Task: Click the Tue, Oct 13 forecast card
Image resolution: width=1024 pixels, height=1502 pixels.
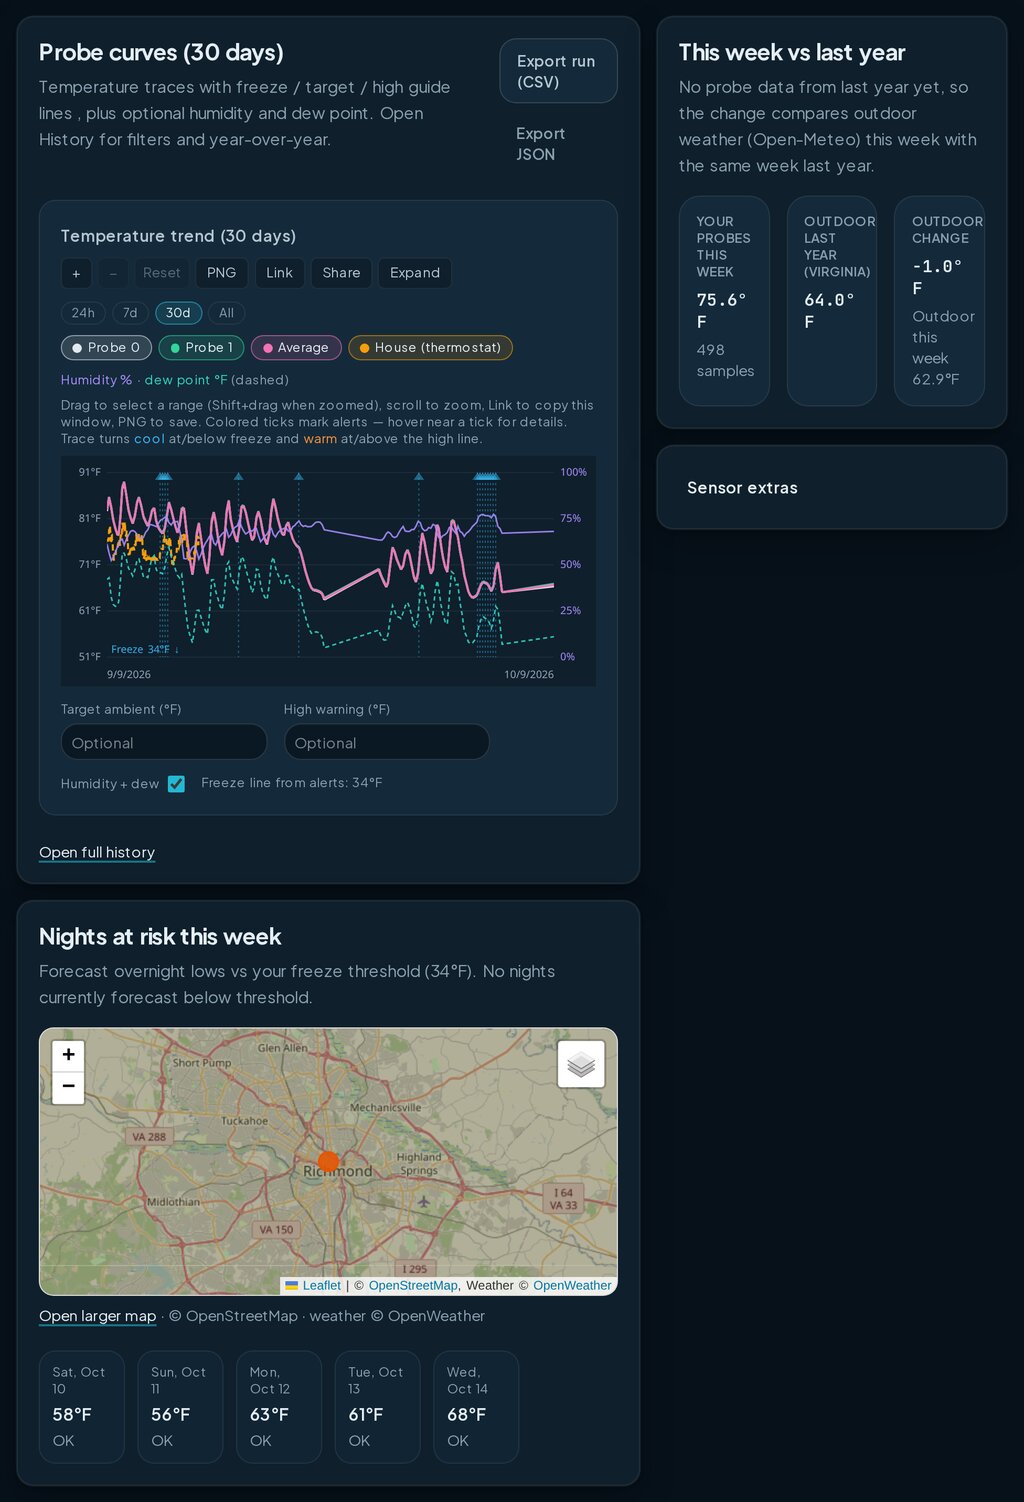Action: click(x=377, y=1407)
